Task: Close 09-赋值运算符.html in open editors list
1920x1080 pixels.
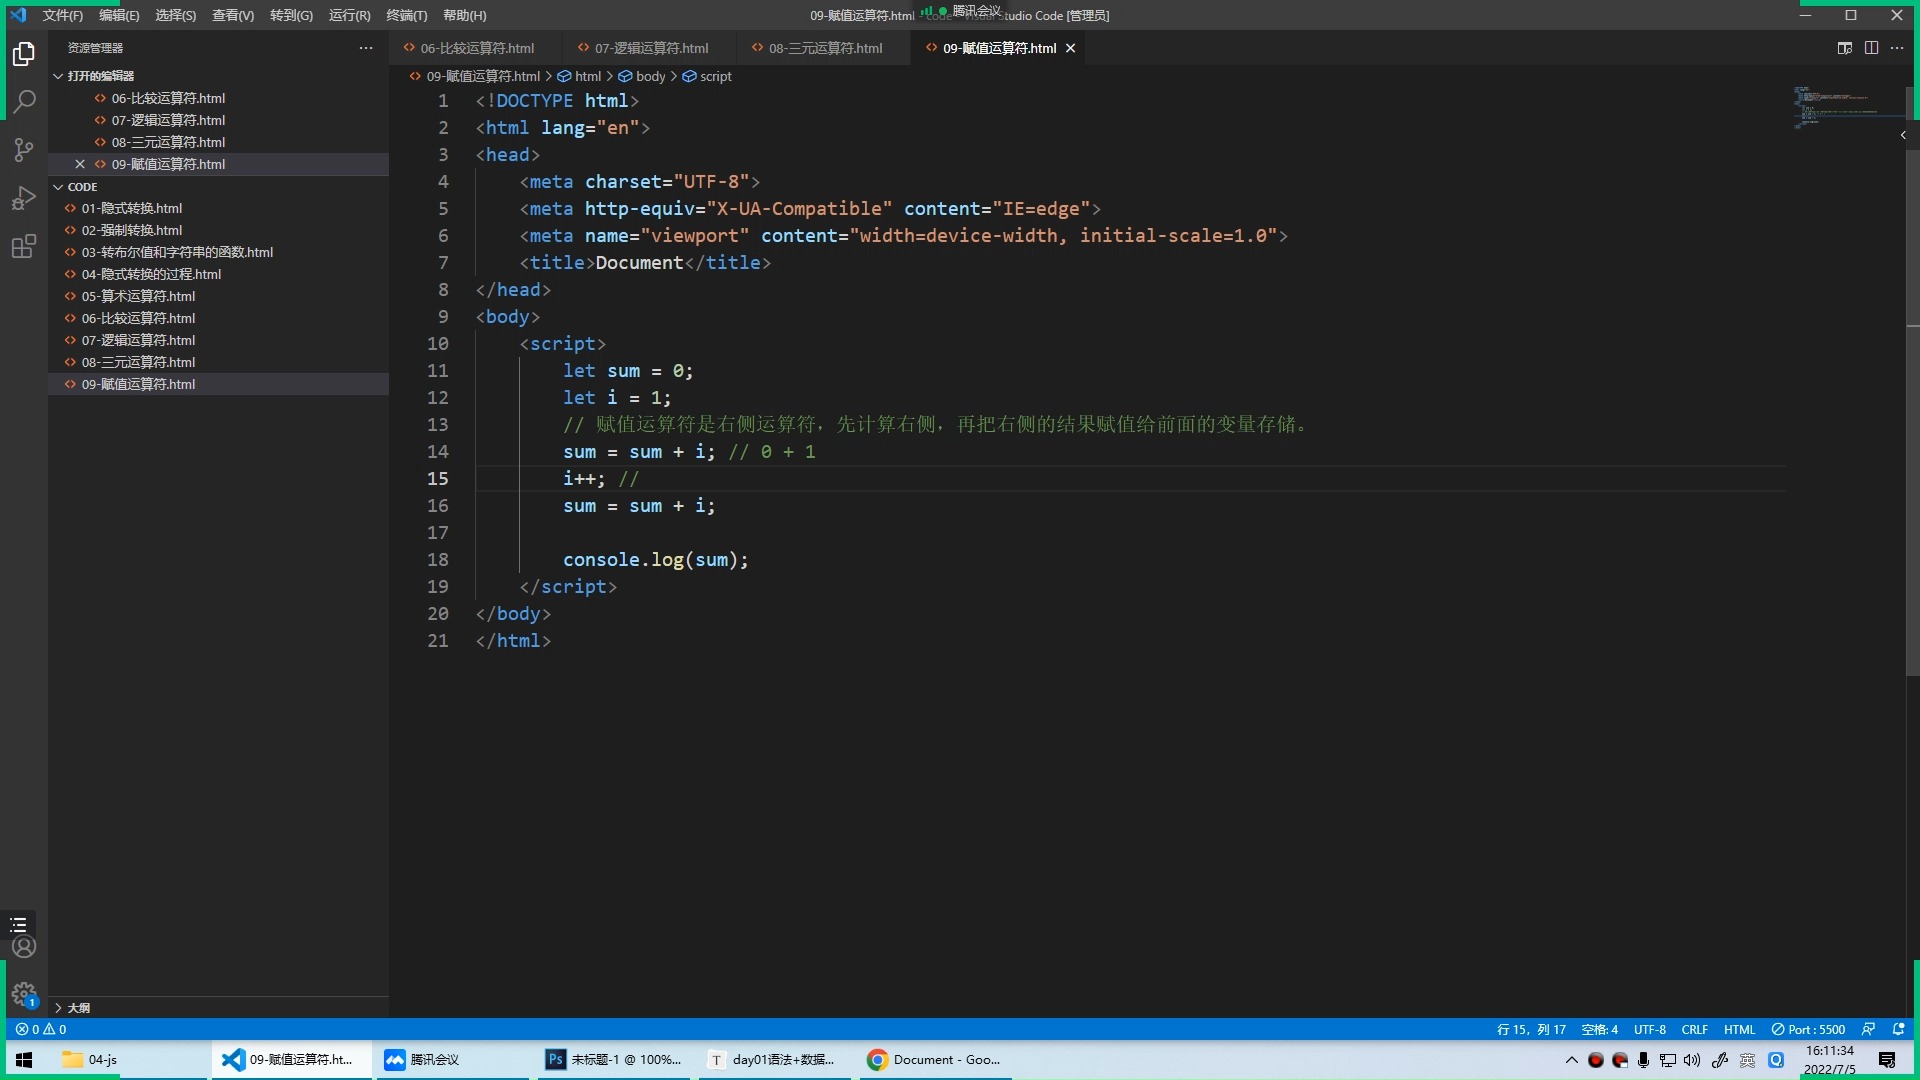Action: (x=80, y=164)
